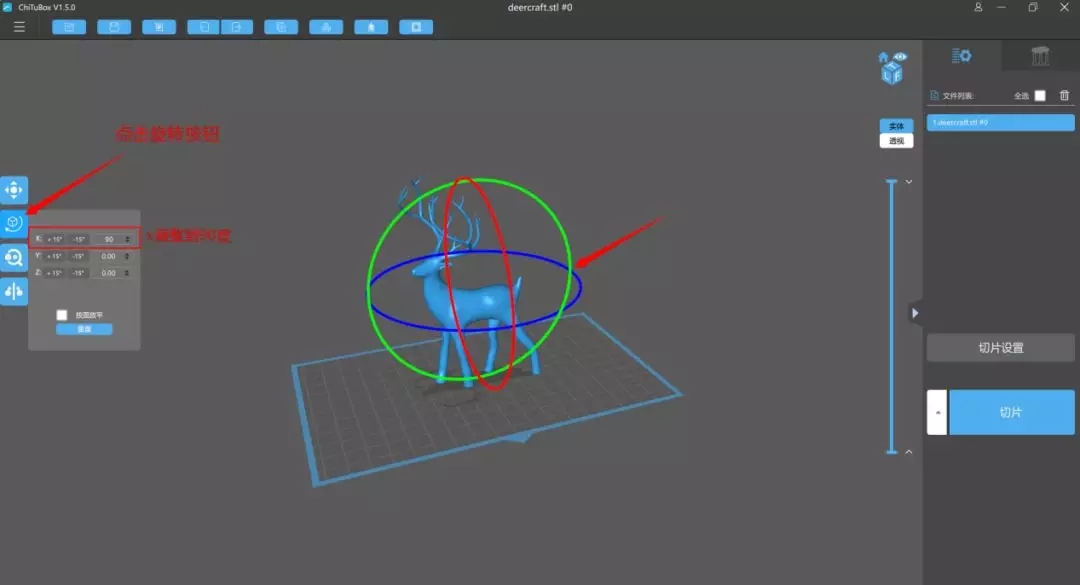Select the Scale tool in left sidebar
Screen dimensions: 1080x585
click(14, 257)
